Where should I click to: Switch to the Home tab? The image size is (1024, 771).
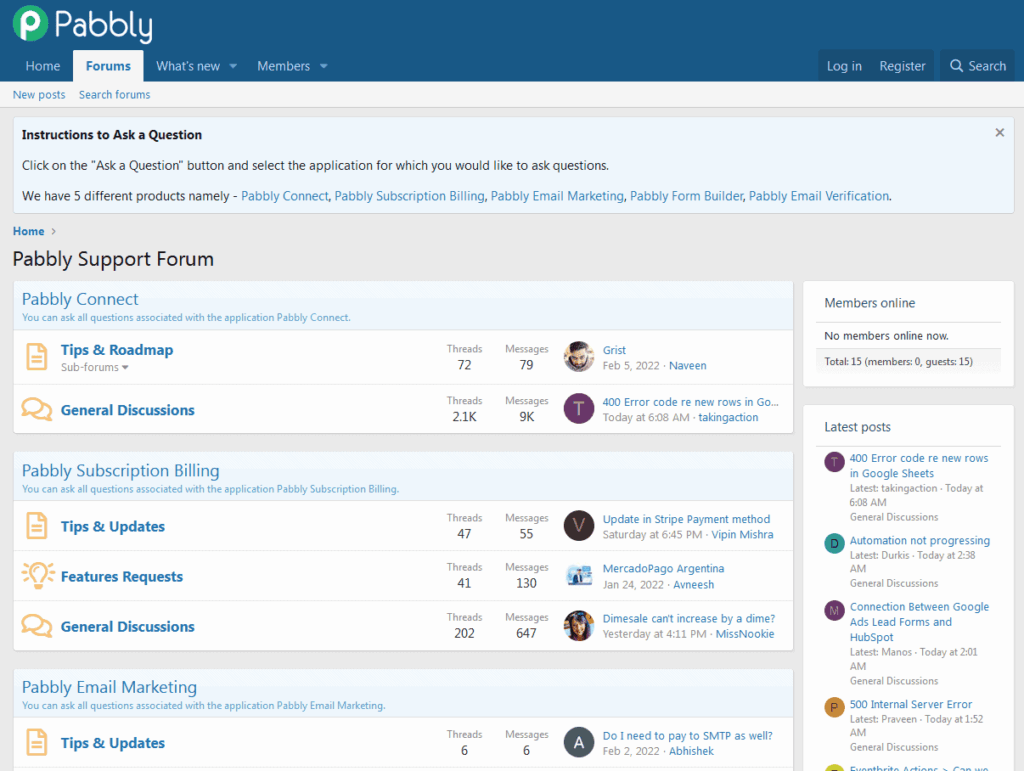43,66
